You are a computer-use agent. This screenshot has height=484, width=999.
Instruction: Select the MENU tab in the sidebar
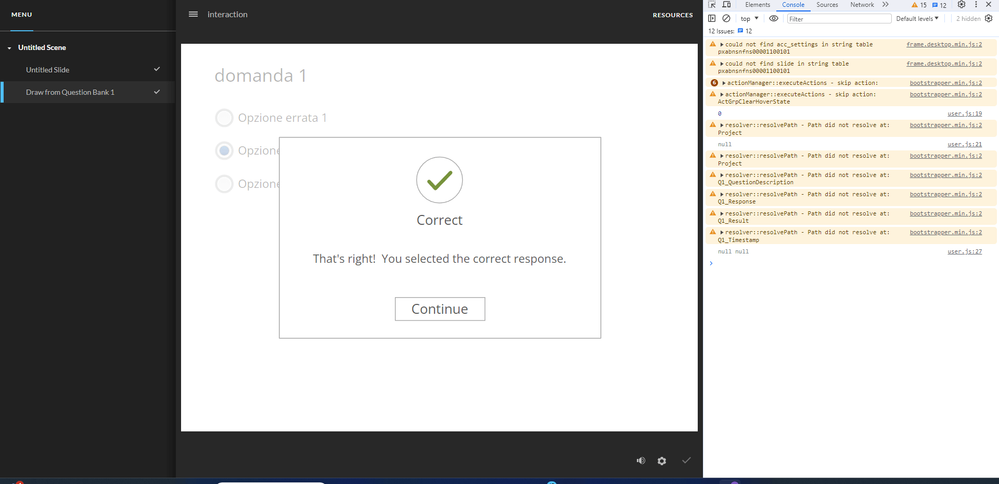[x=22, y=15]
